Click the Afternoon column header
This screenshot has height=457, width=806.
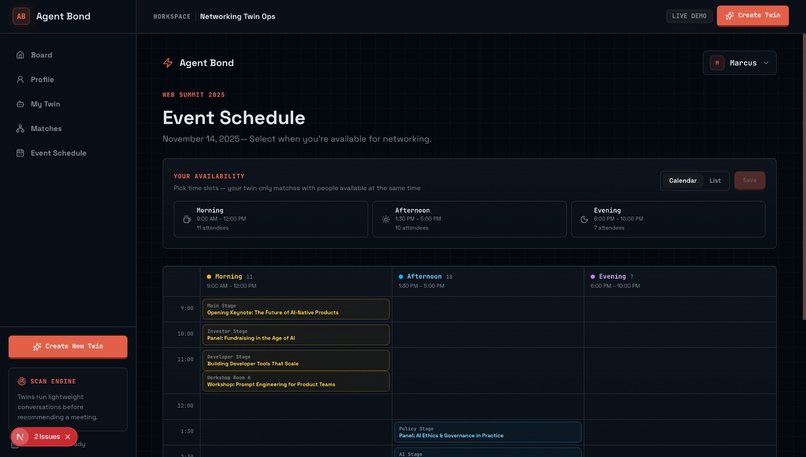(x=488, y=281)
